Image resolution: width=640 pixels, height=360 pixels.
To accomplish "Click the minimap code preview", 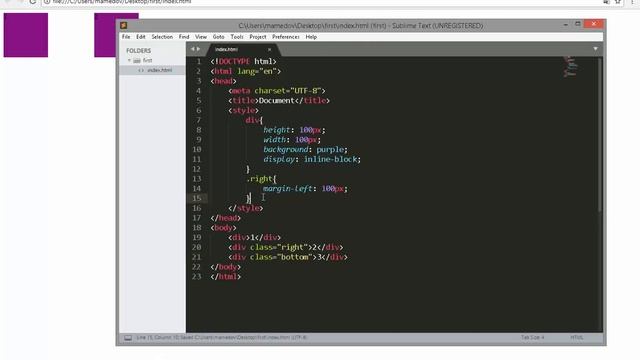I will [x=570, y=67].
